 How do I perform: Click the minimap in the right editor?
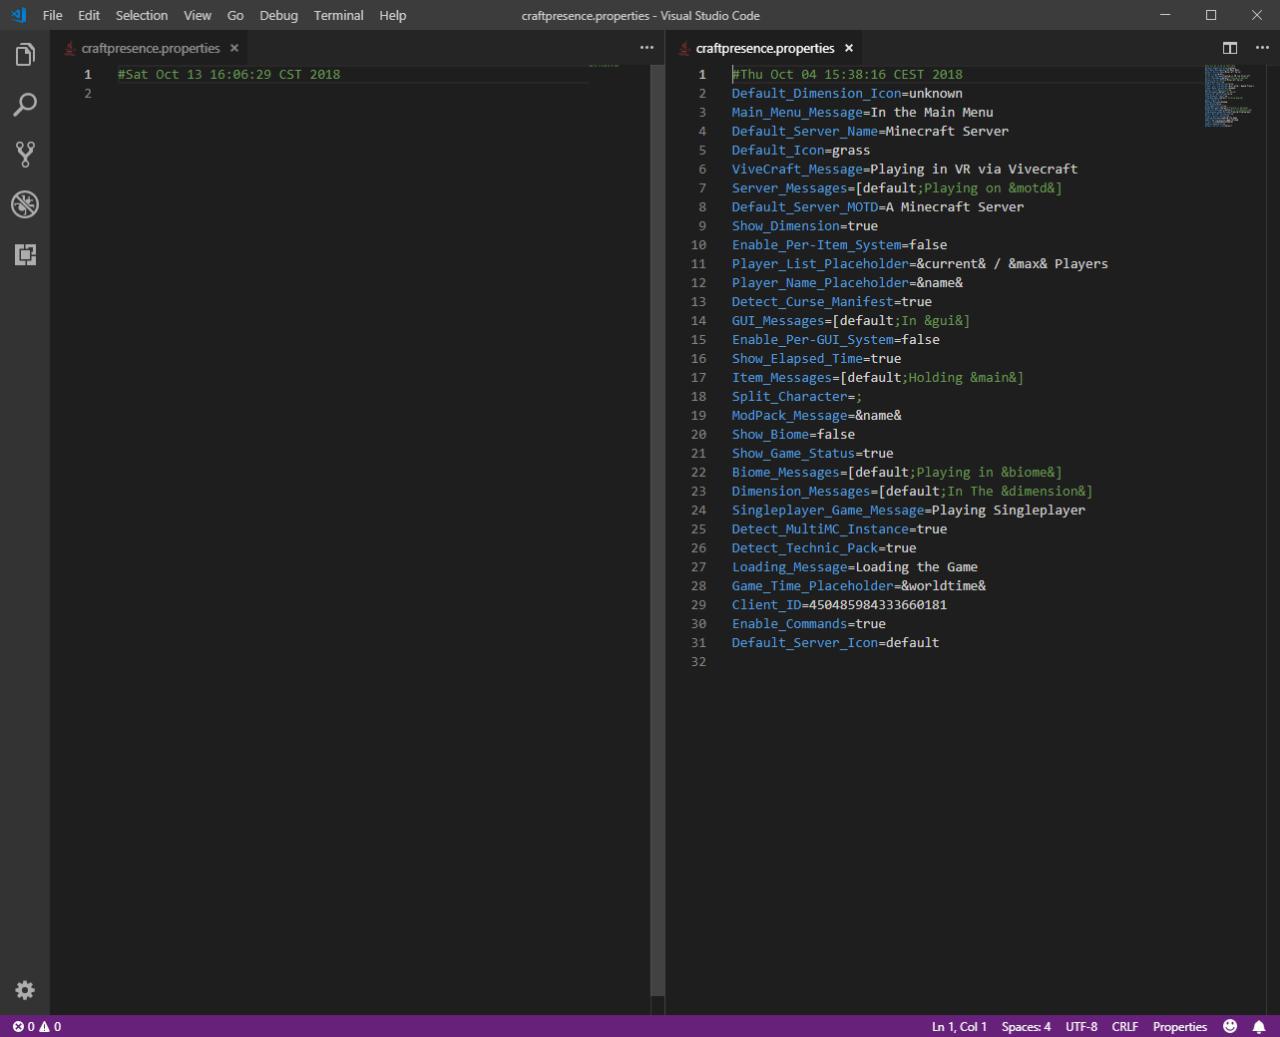(x=1234, y=96)
